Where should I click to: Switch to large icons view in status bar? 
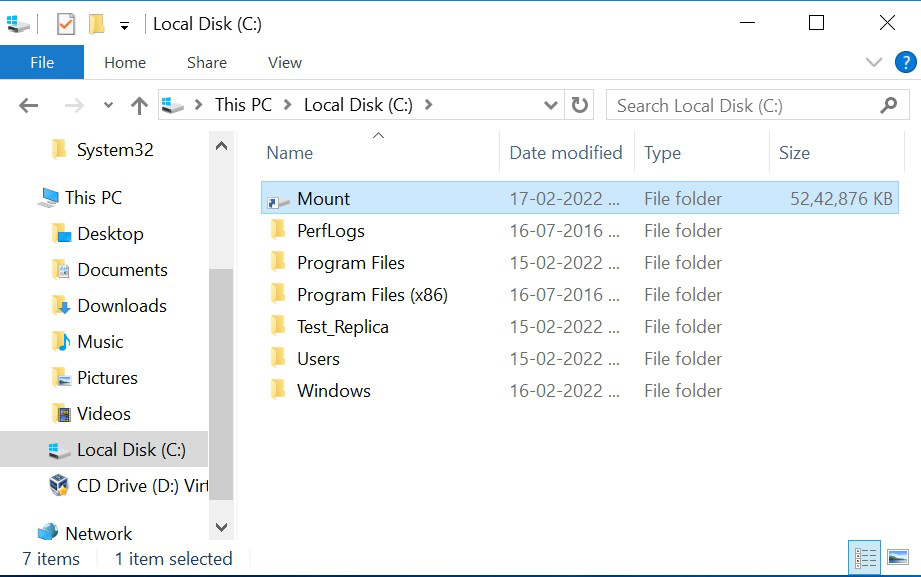point(897,558)
